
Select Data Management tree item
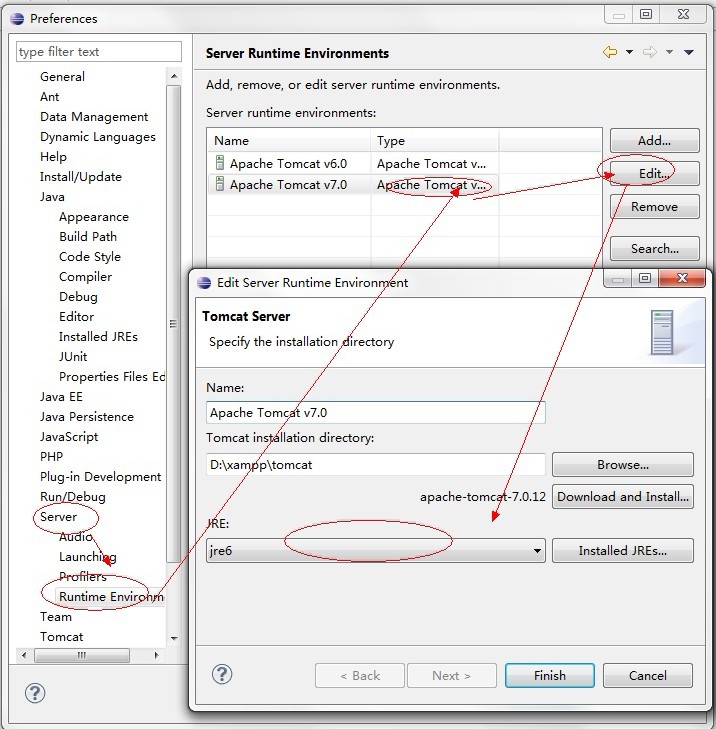[x=94, y=117]
